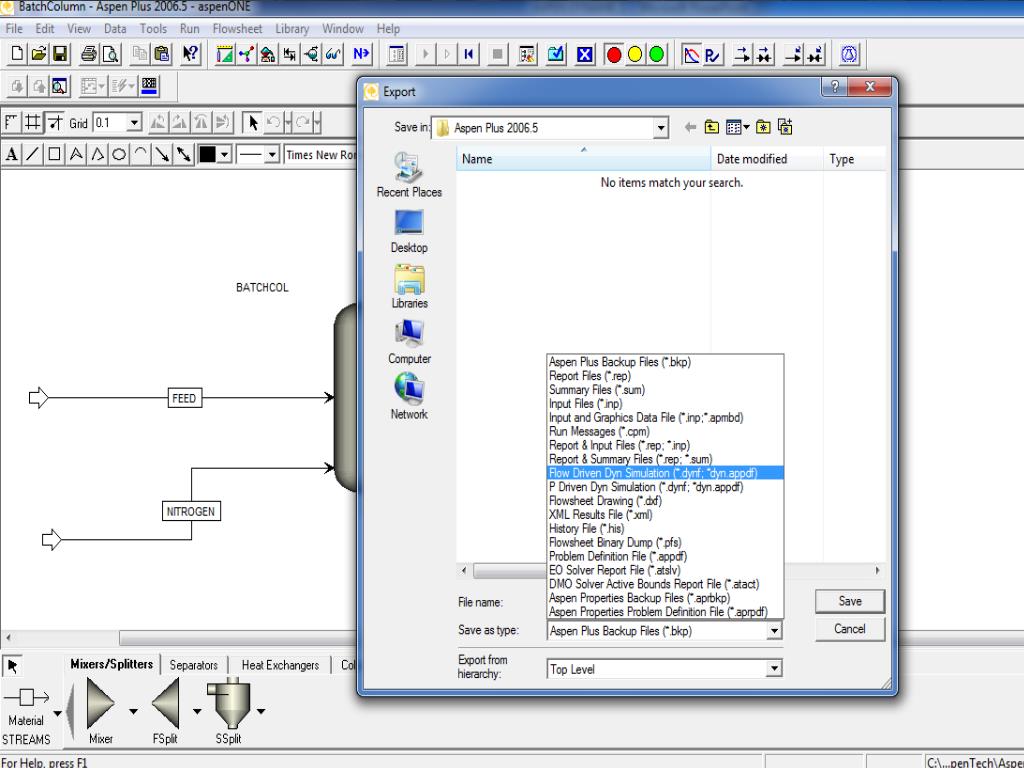The width and height of the screenshot is (1024, 768).
Task: Click the Pv checkmark icon
Action: click(712, 54)
